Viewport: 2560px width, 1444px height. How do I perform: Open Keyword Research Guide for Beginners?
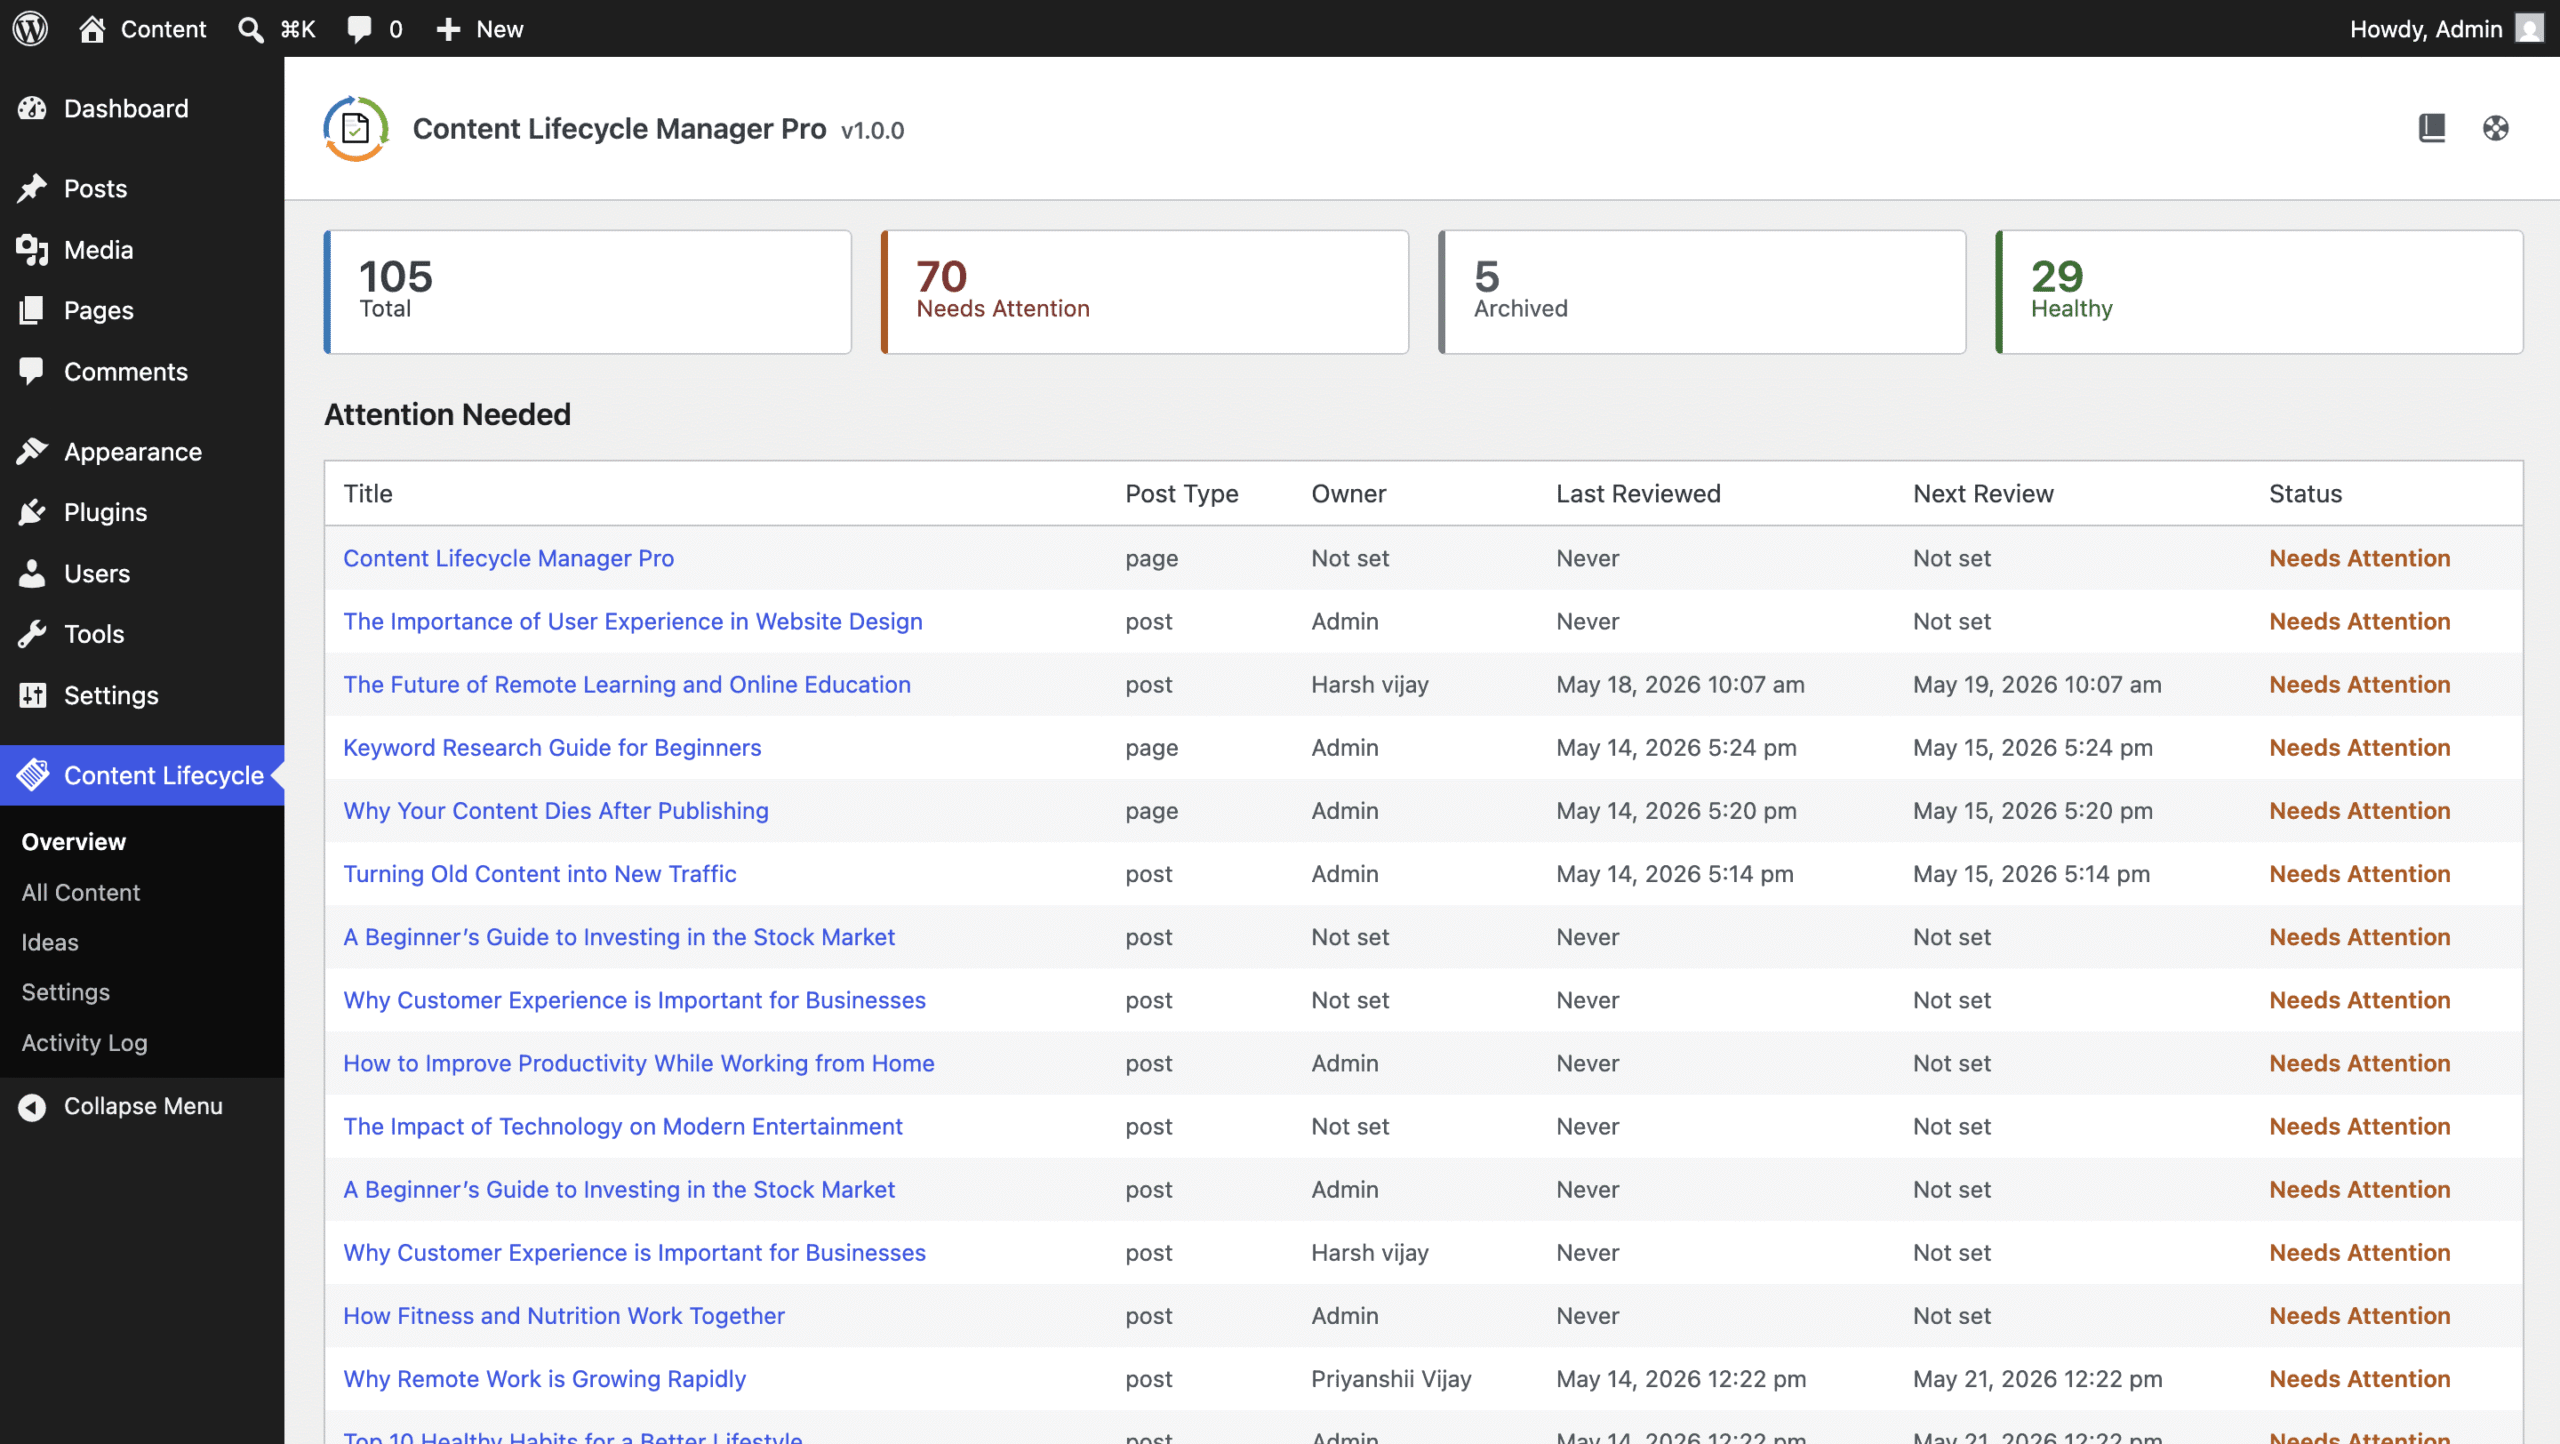click(x=552, y=747)
